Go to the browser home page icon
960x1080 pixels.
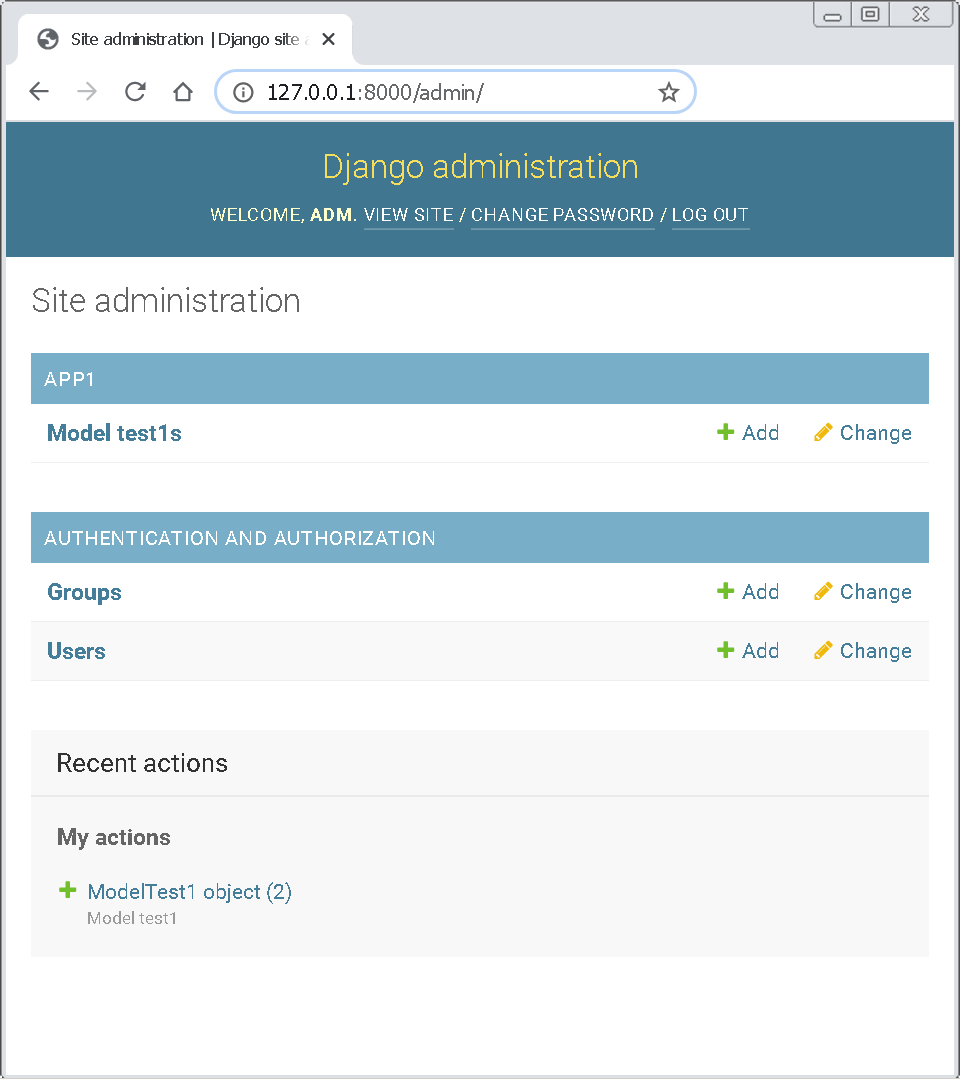[182, 91]
